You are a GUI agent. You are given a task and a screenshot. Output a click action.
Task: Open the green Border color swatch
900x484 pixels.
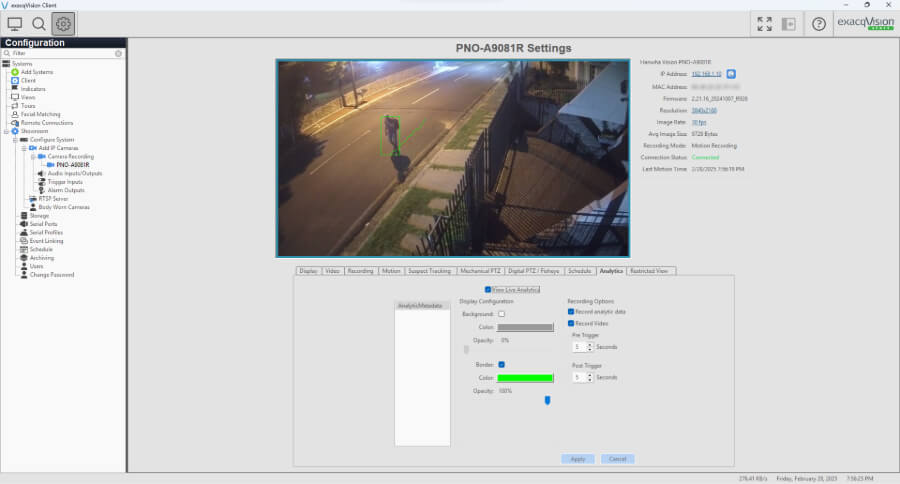(x=525, y=377)
